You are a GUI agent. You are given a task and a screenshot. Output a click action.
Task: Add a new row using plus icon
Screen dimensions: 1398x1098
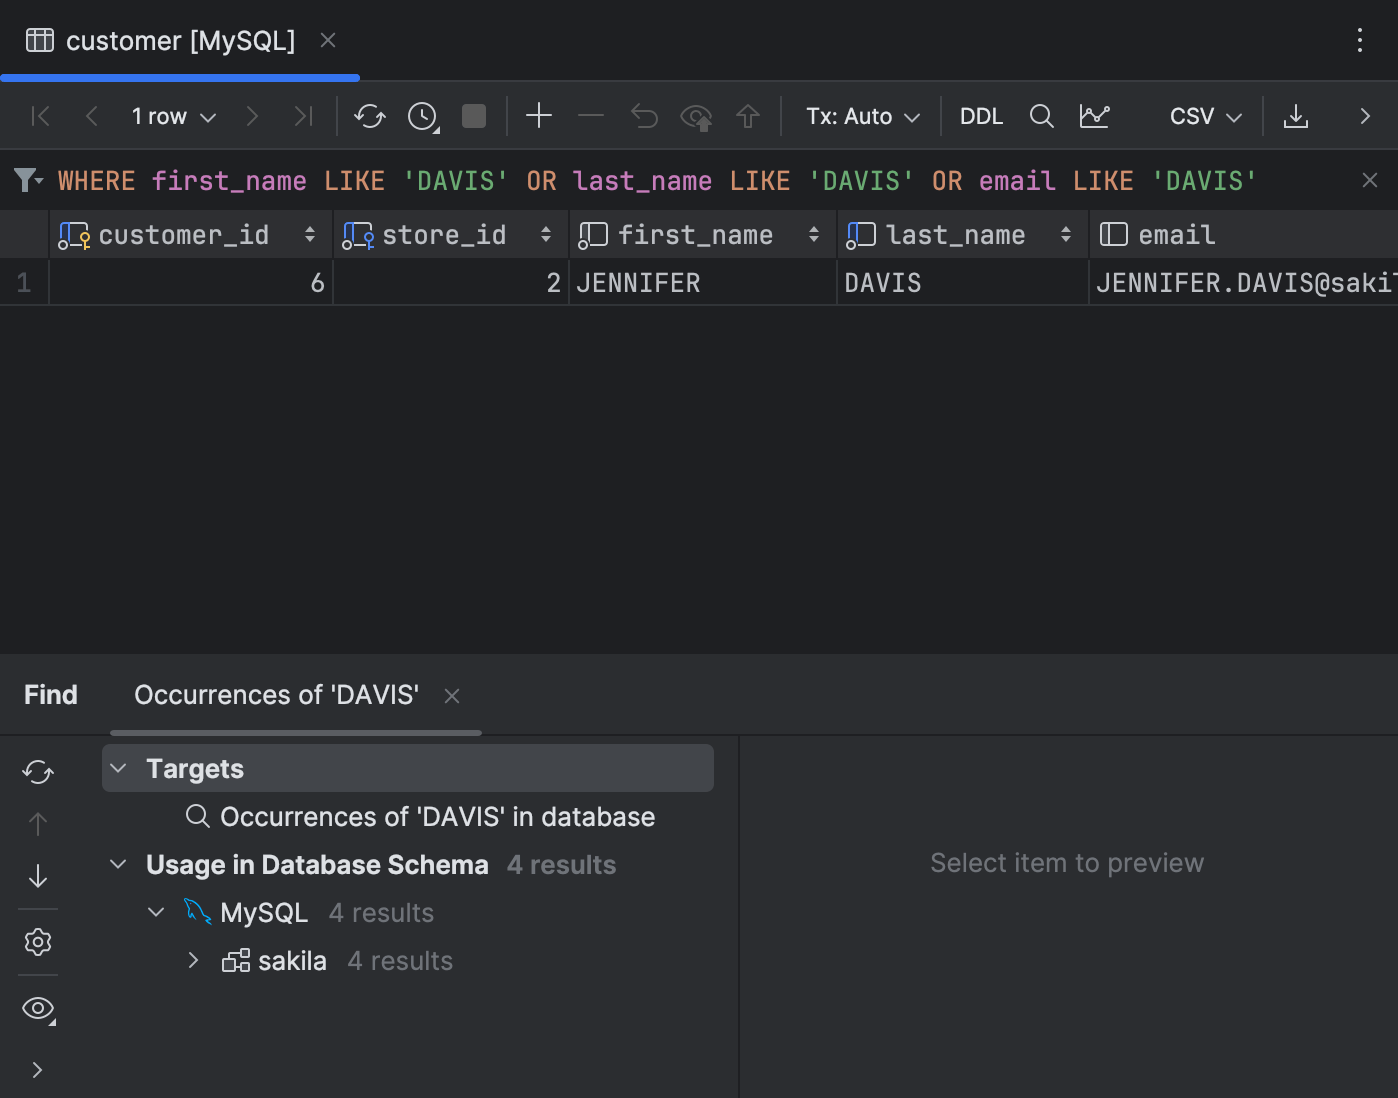[538, 116]
